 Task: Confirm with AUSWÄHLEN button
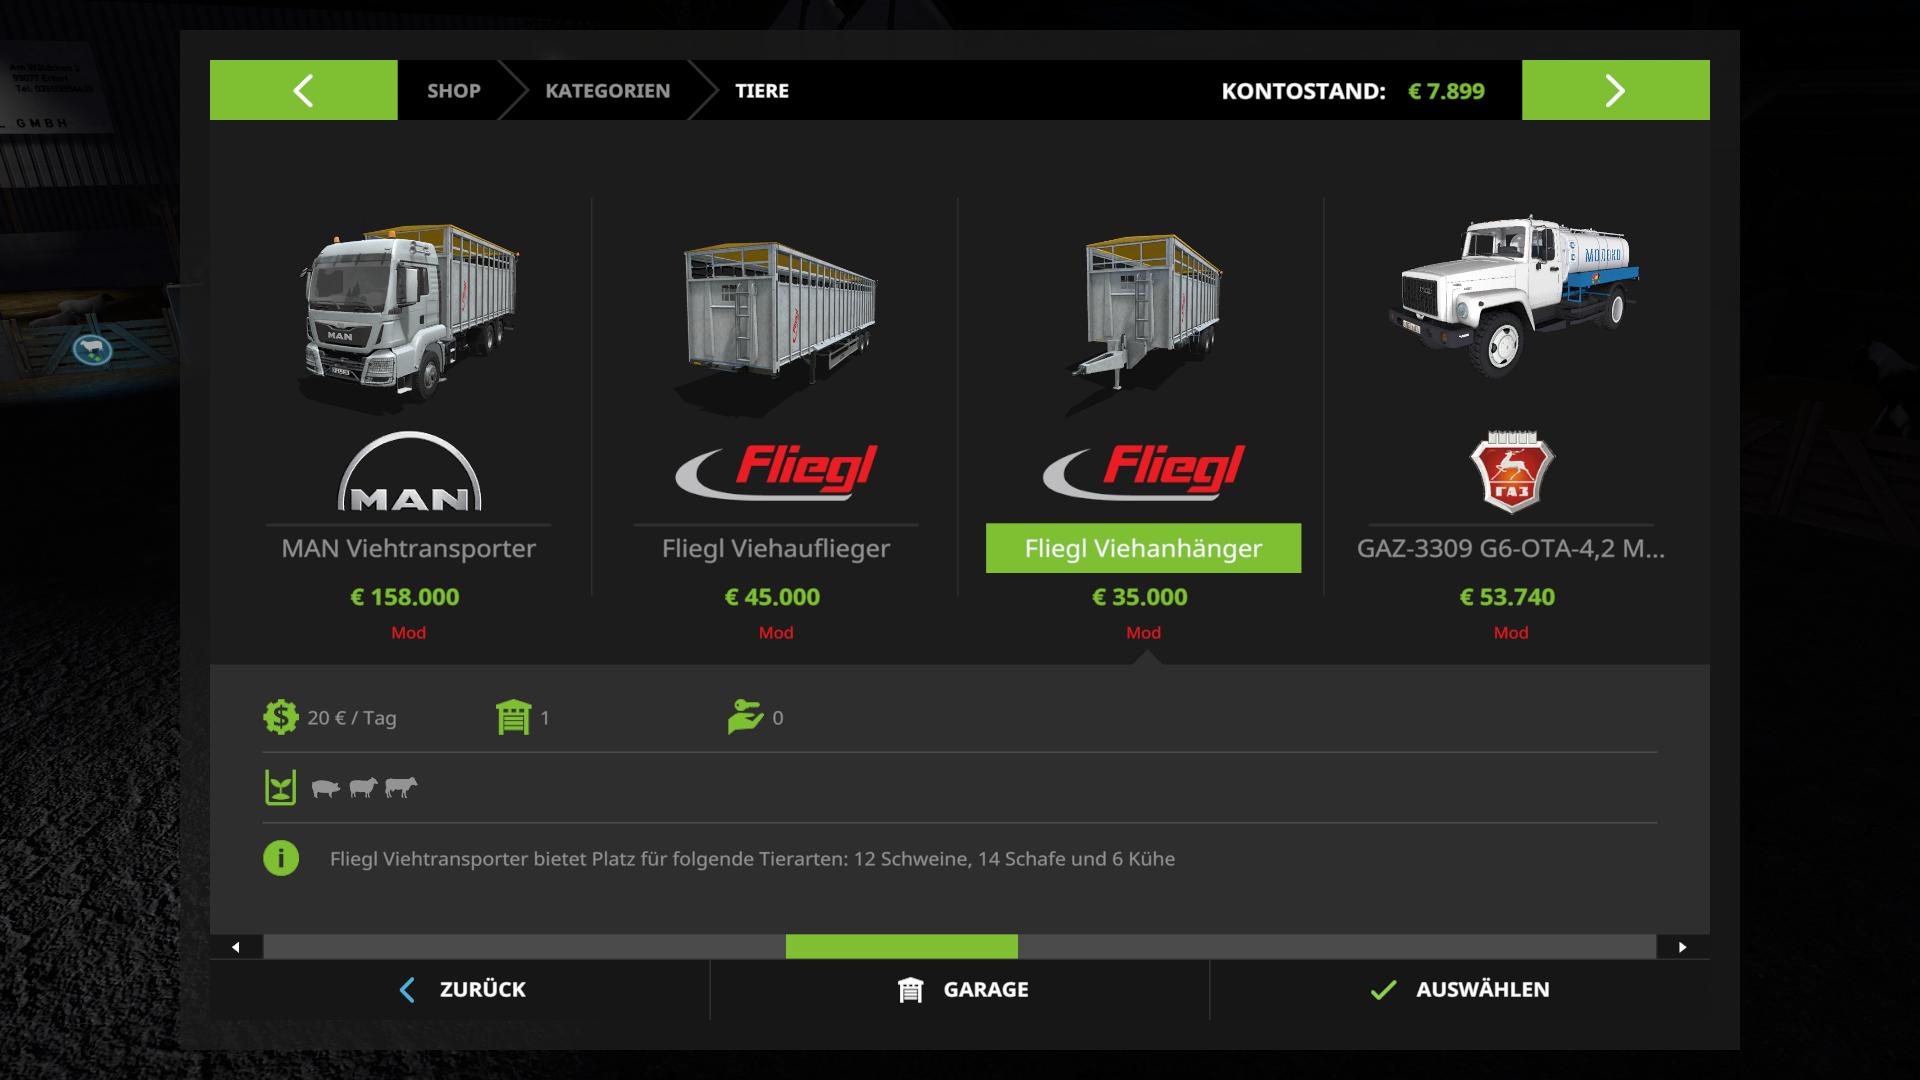click(x=1460, y=989)
